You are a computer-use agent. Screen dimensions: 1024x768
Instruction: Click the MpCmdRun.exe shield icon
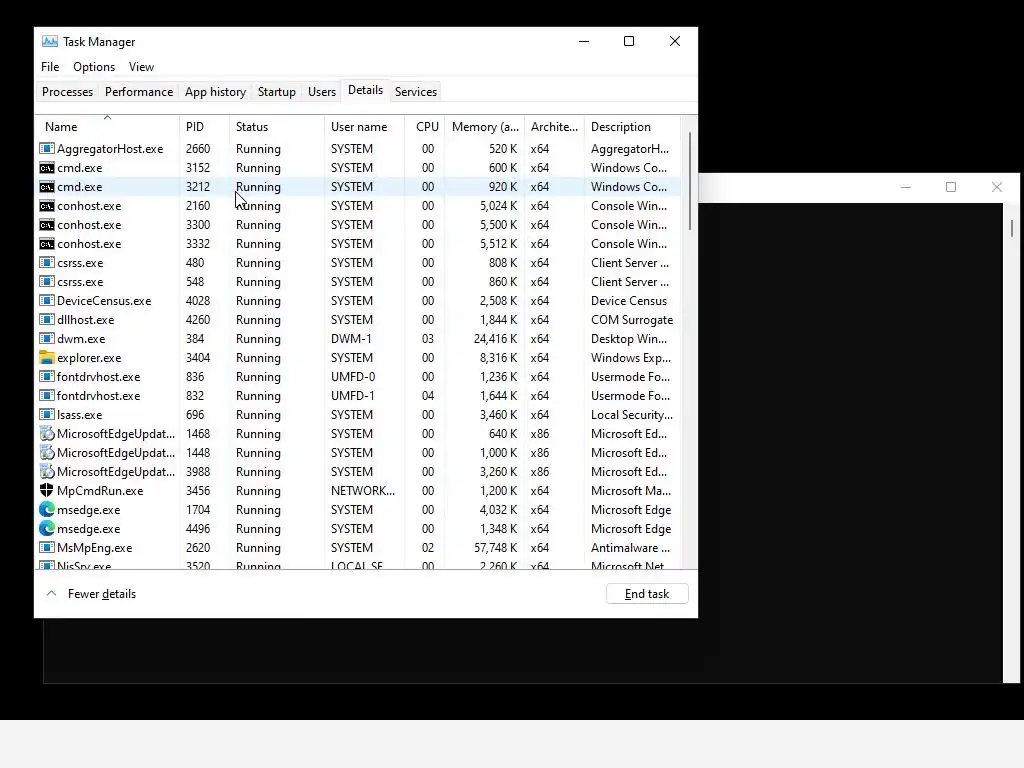click(46, 490)
